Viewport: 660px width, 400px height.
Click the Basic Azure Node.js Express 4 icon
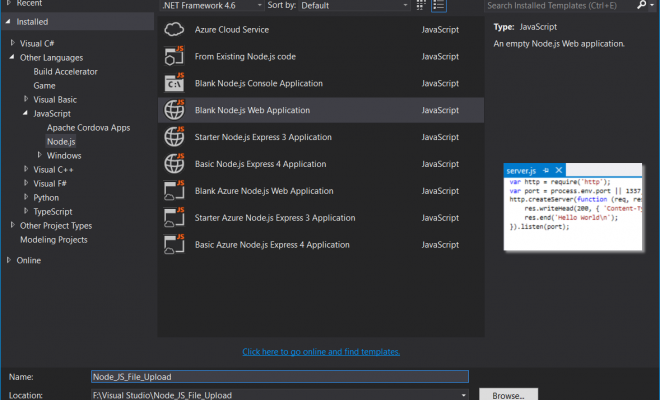(x=174, y=245)
